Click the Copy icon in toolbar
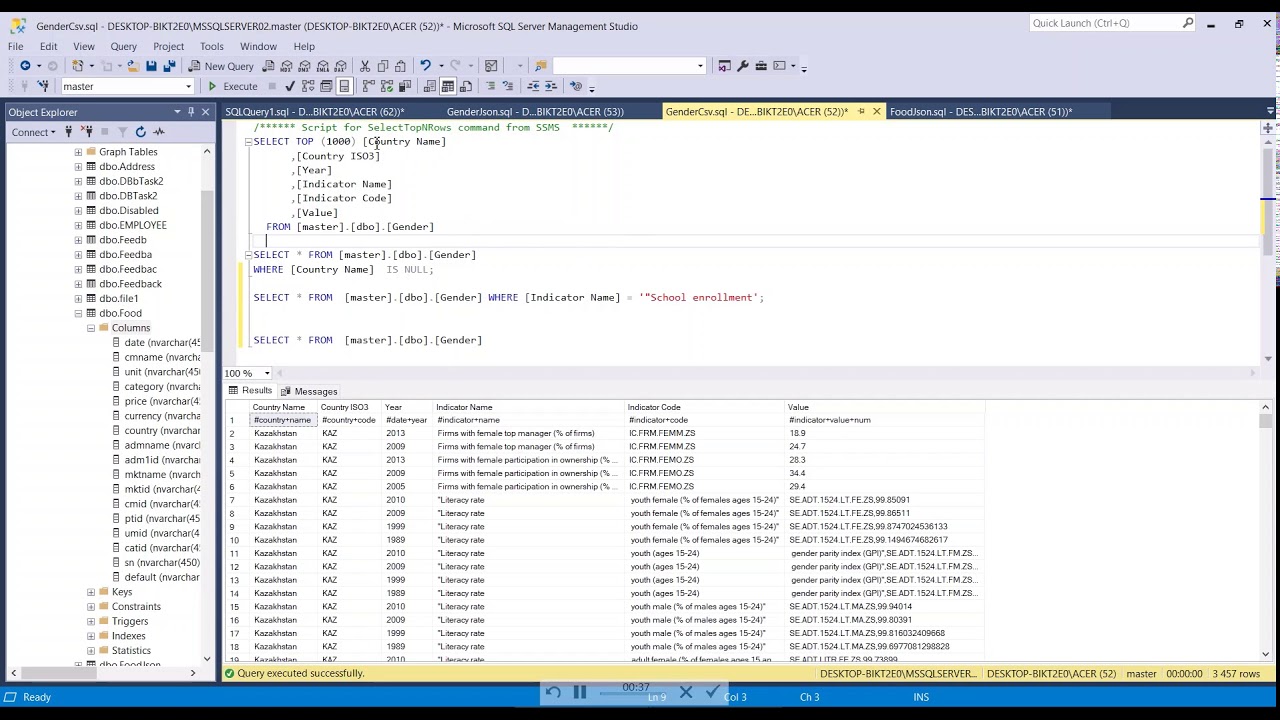Image resolution: width=1280 pixels, height=720 pixels. click(383, 66)
